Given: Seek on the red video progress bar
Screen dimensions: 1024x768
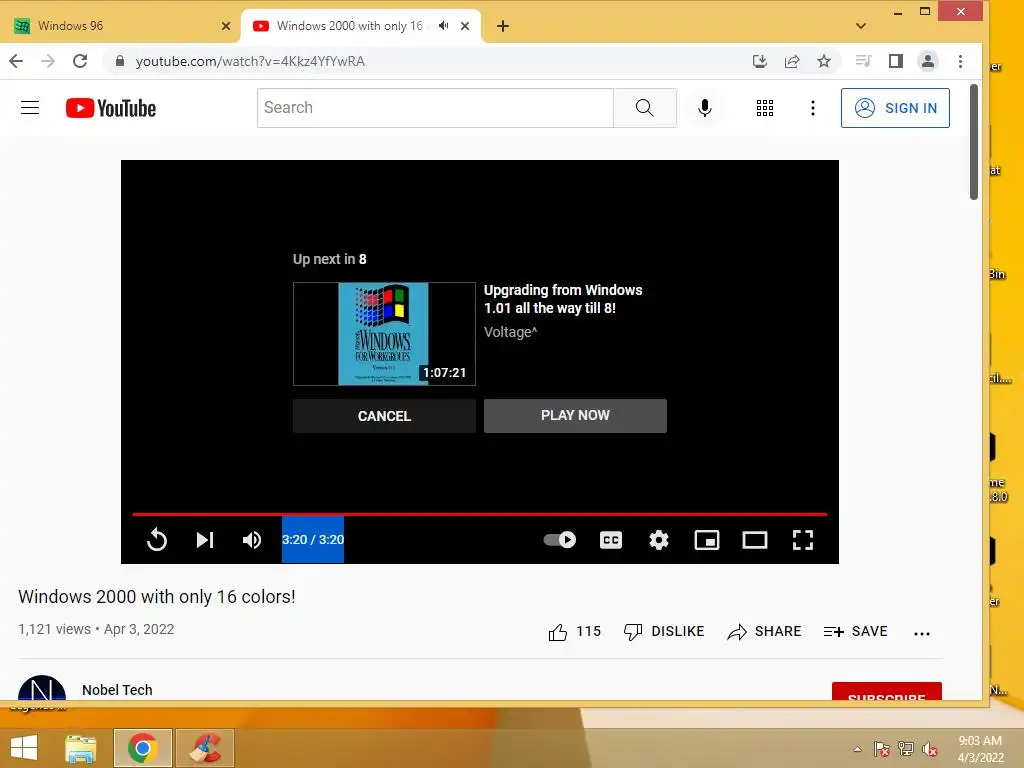Looking at the screenshot, I should 480,515.
